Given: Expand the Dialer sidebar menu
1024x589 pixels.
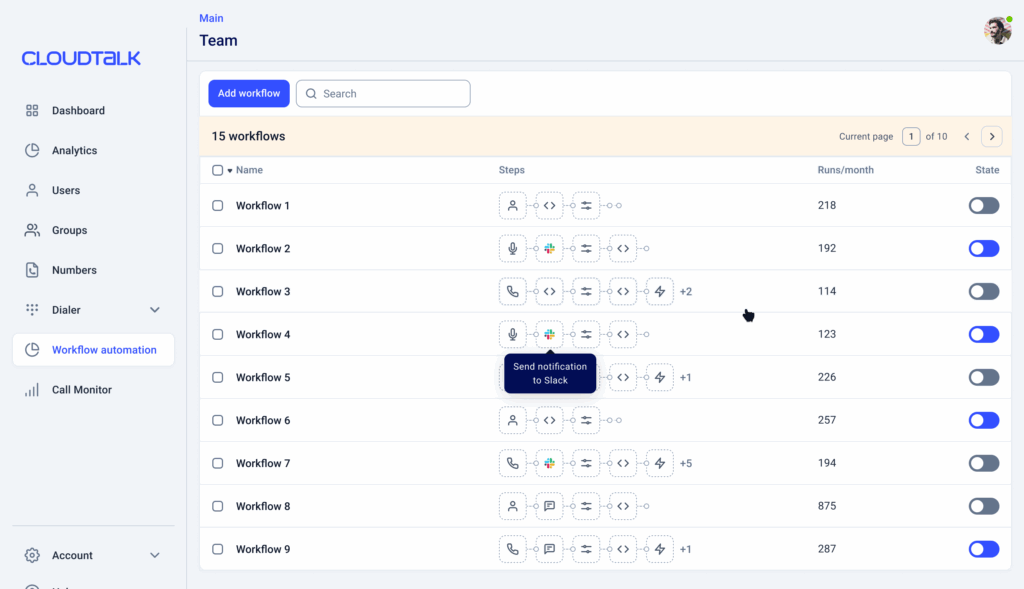Looking at the screenshot, I should click(x=154, y=310).
